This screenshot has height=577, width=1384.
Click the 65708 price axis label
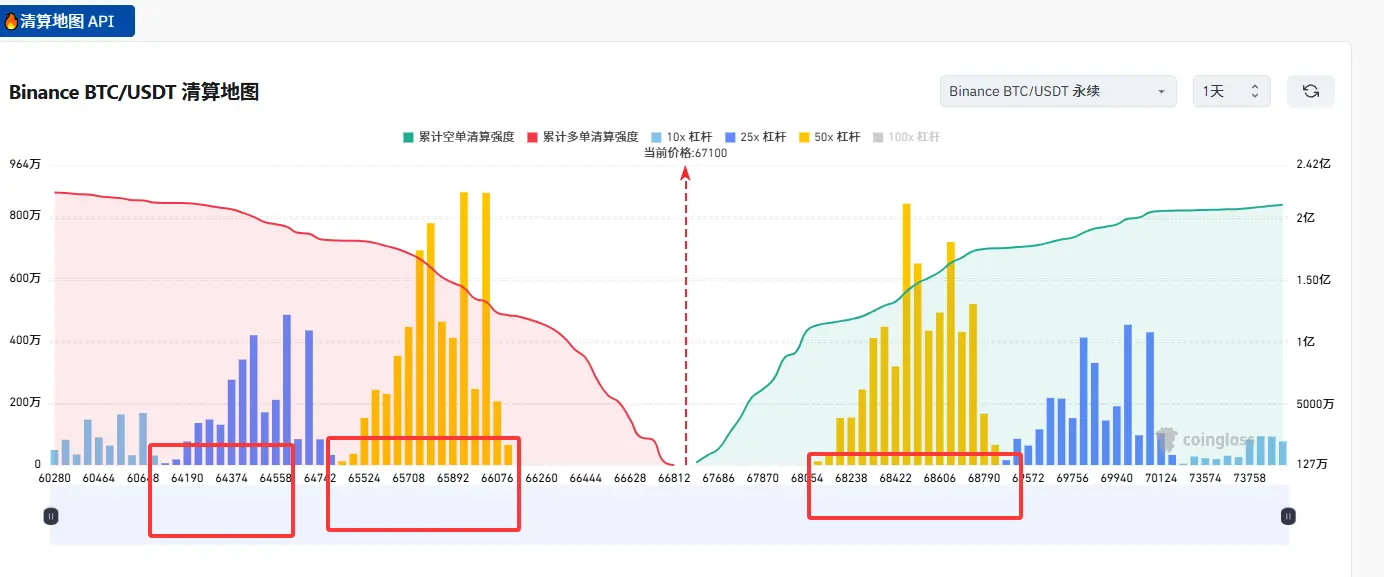click(408, 479)
